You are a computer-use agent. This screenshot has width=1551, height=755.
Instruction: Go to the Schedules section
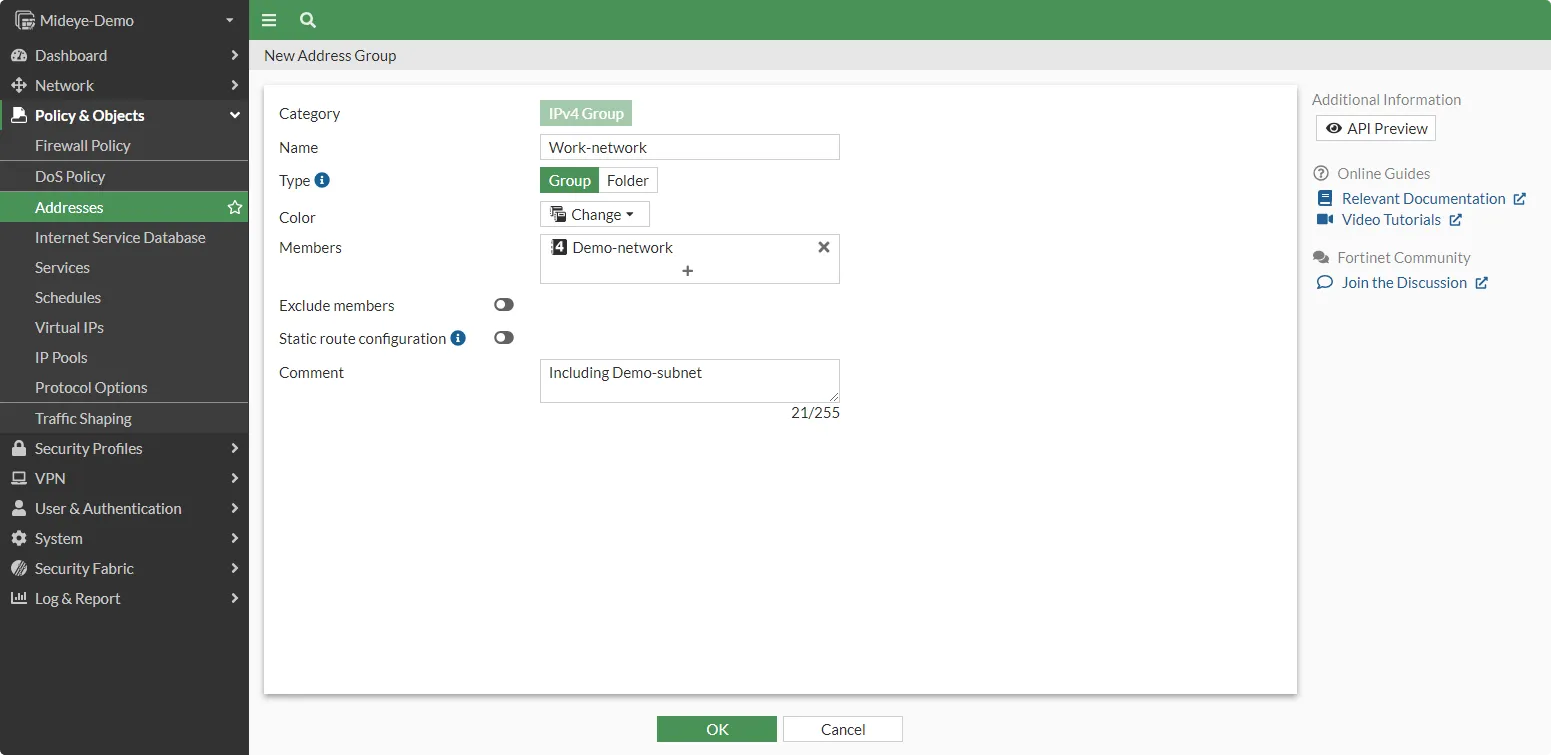(68, 297)
